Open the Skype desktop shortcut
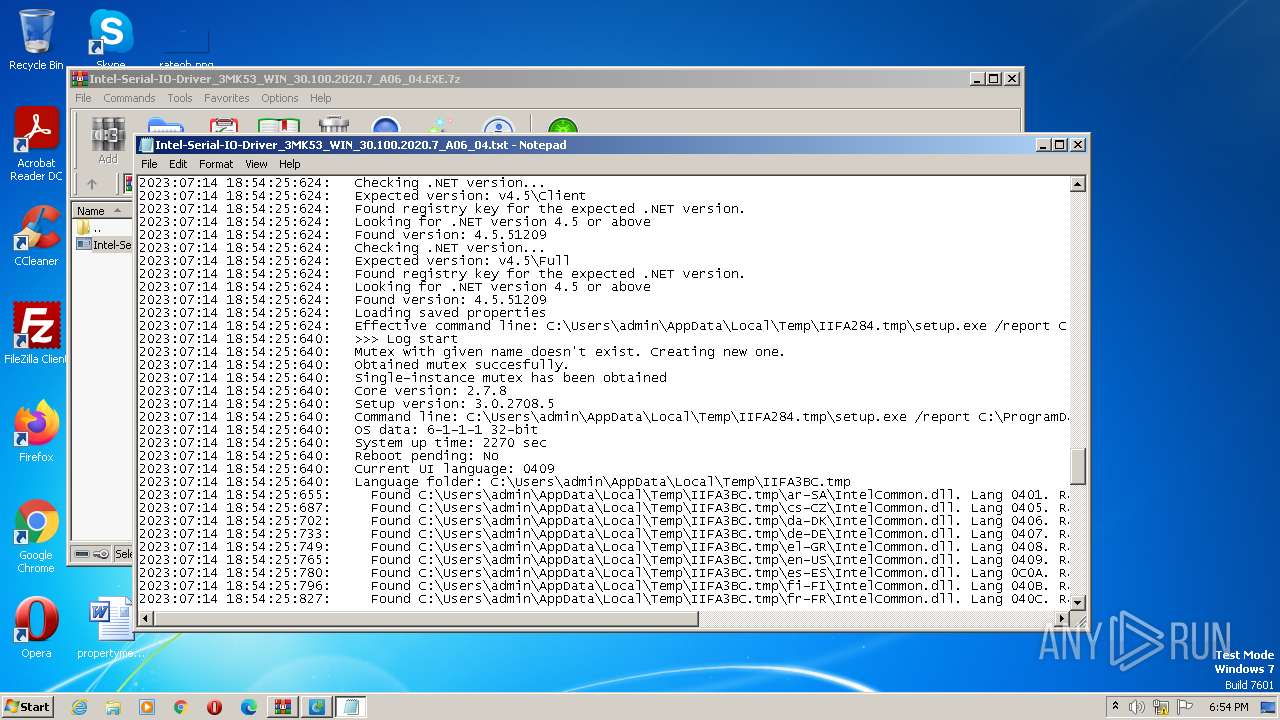1280x720 pixels. [110, 38]
